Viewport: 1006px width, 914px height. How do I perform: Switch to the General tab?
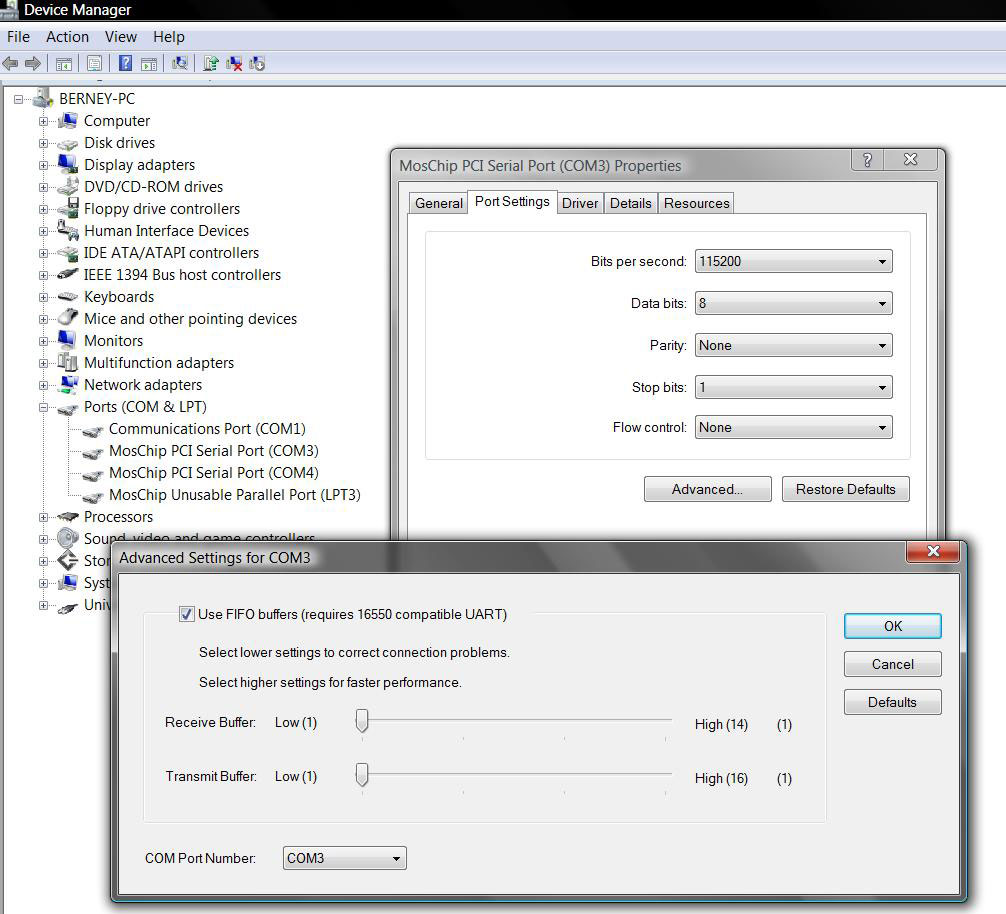438,203
